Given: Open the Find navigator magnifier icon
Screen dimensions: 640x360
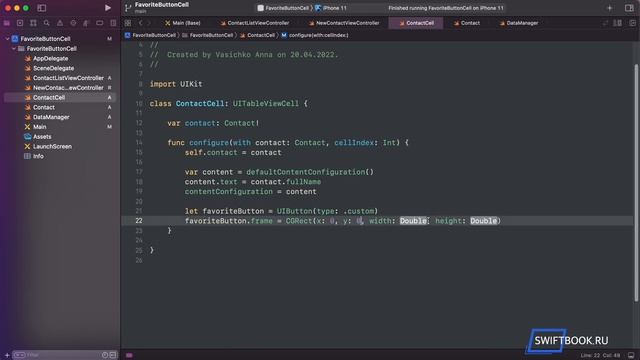Looking at the screenshot, I should click(x=47, y=23).
